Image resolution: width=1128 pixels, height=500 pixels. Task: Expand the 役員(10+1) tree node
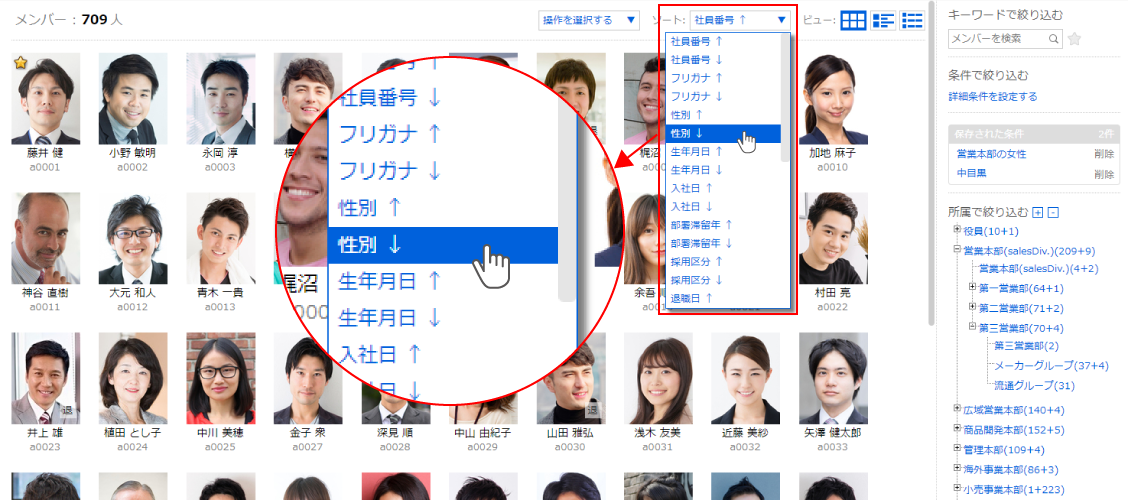[x=958, y=229]
